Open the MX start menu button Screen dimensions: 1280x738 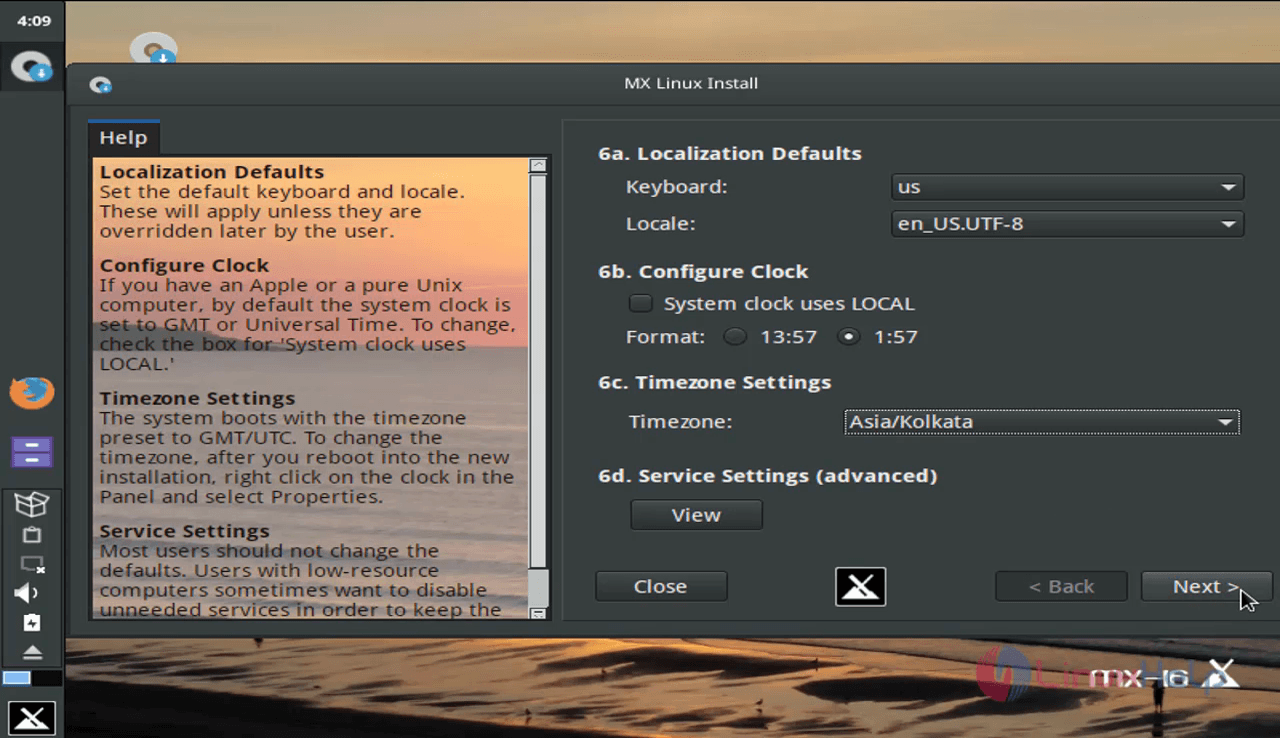(x=31, y=717)
